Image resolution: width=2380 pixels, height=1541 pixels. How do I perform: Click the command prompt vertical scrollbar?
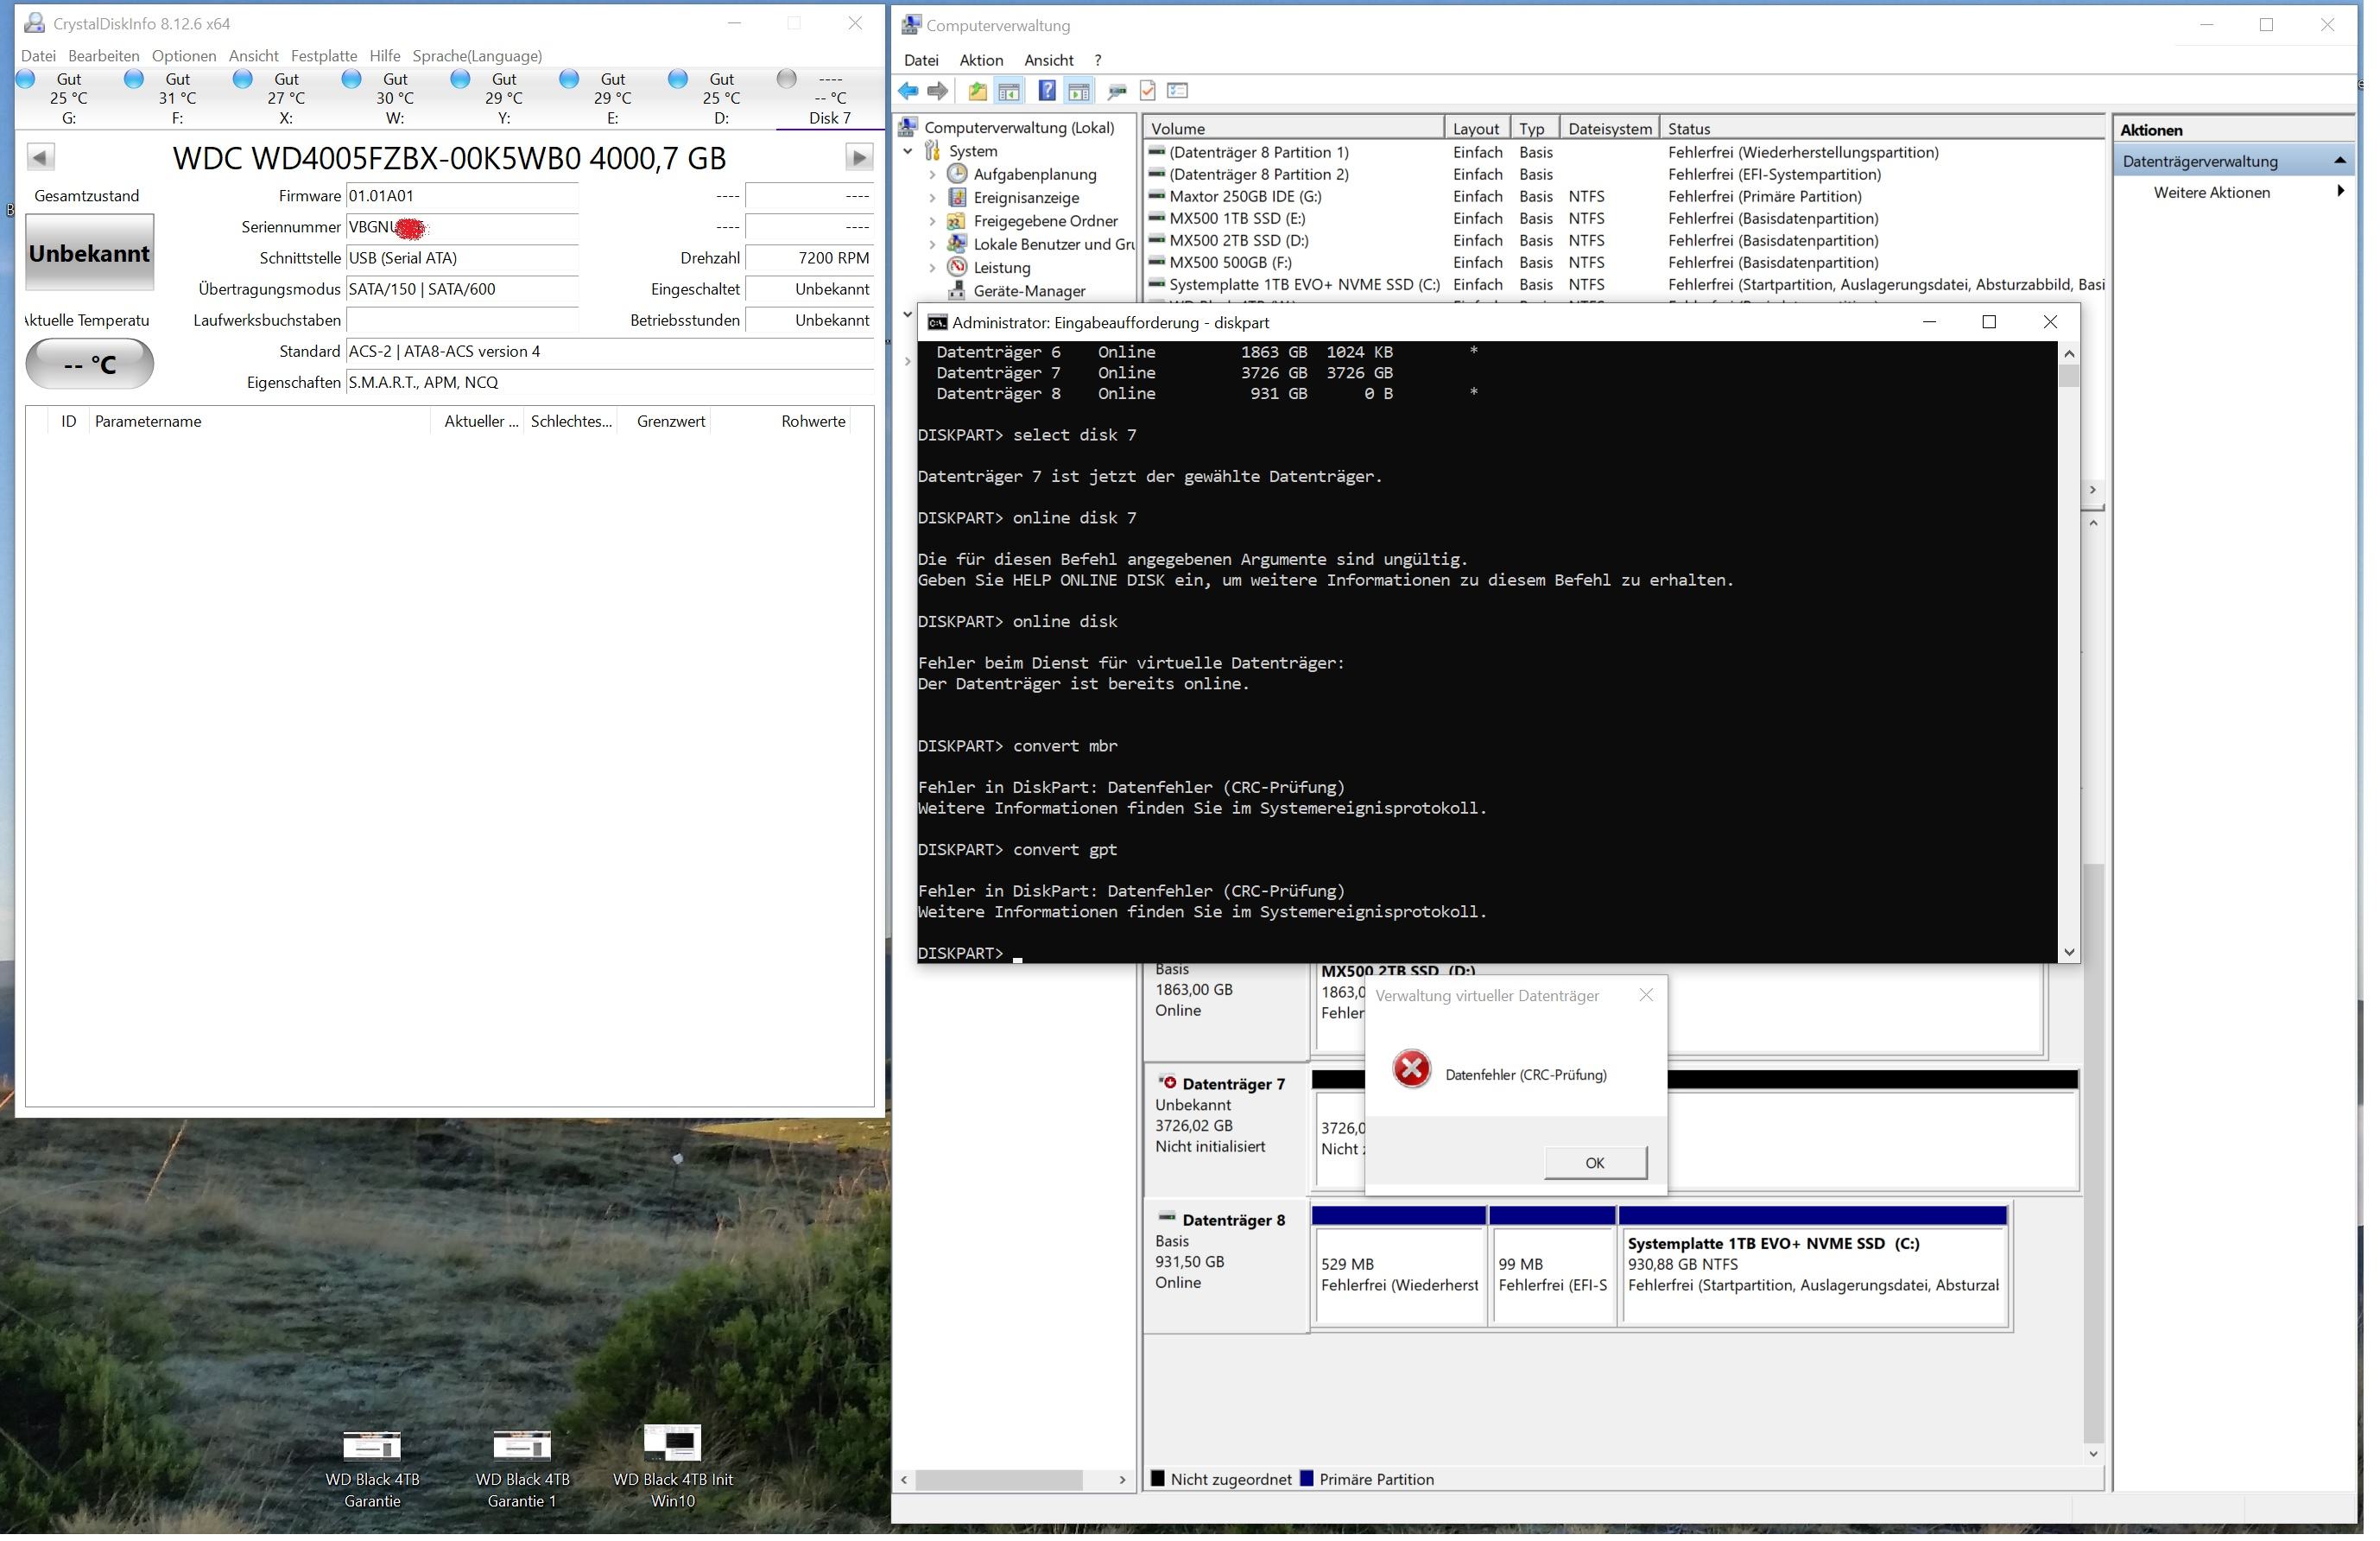coord(2069,653)
